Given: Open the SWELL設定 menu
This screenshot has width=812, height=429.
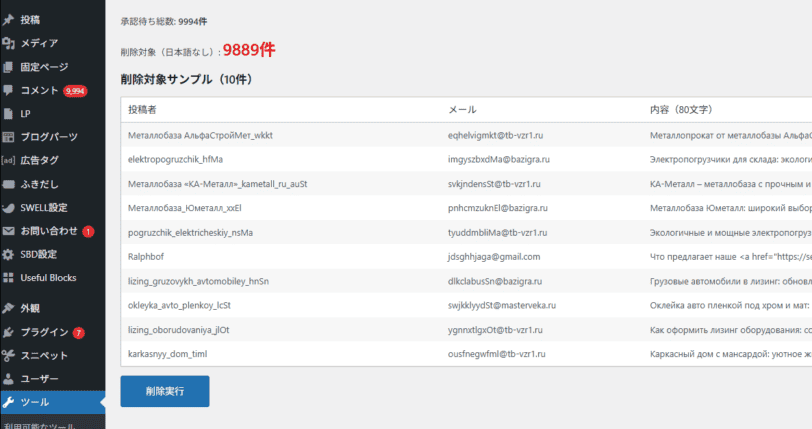Looking at the screenshot, I should pos(44,207).
